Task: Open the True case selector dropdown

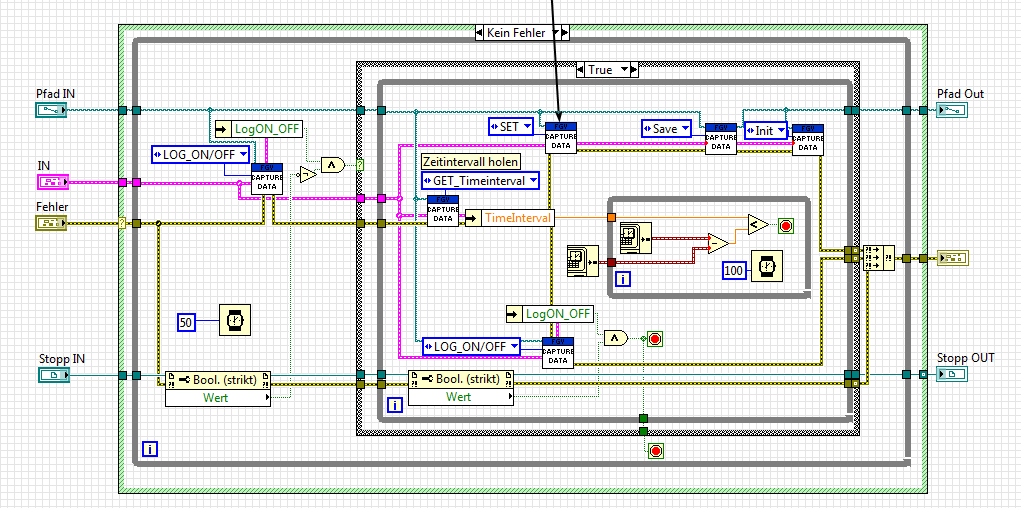Action: (624, 69)
